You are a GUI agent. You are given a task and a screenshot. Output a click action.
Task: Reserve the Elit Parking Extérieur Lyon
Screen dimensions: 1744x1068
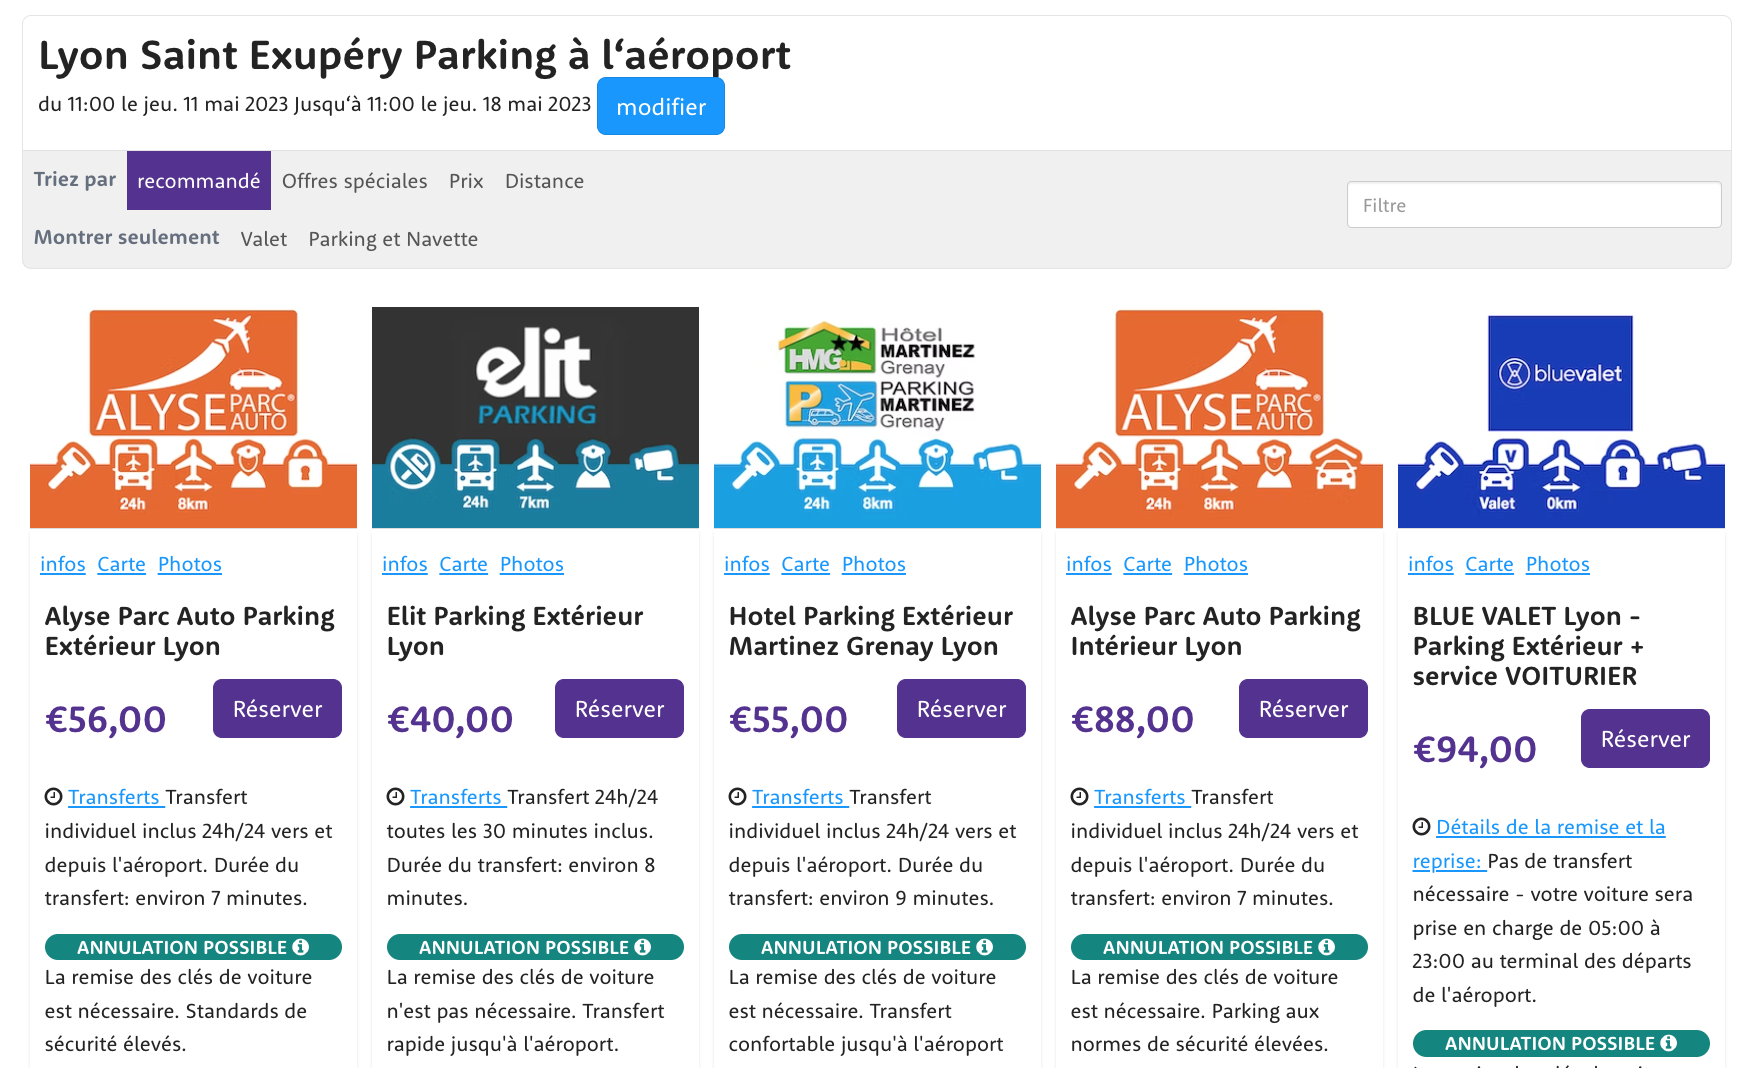coord(619,709)
